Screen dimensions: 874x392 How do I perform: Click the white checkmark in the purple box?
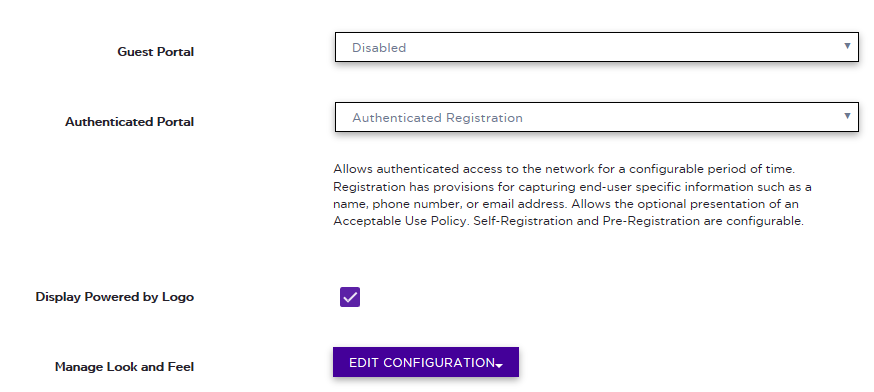[349, 297]
